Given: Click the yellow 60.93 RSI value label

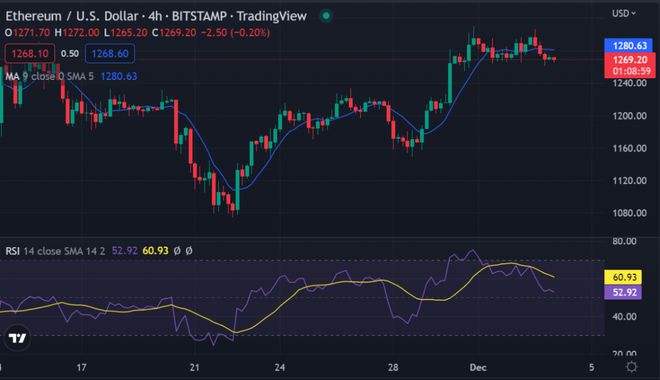Looking at the screenshot, I should (x=623, y=277).
